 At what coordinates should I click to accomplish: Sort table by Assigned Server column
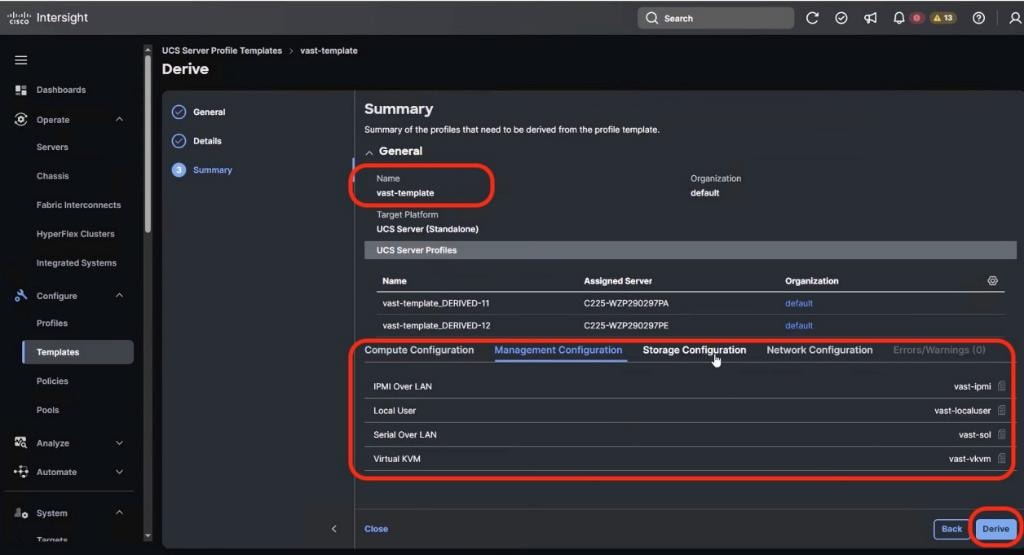click(618, 281)
